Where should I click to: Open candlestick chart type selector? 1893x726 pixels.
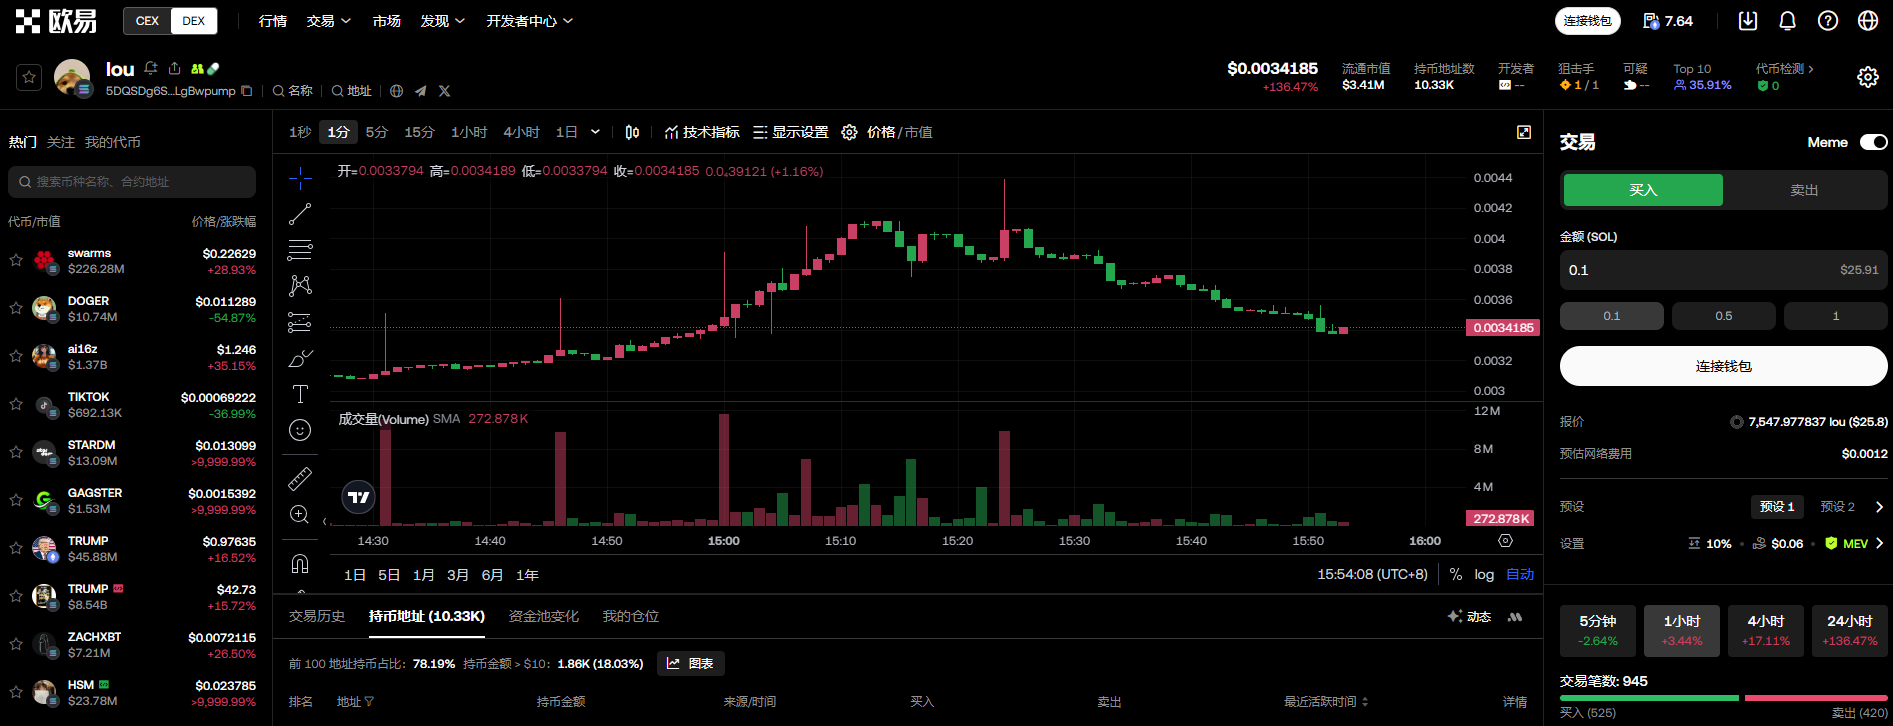632,132
